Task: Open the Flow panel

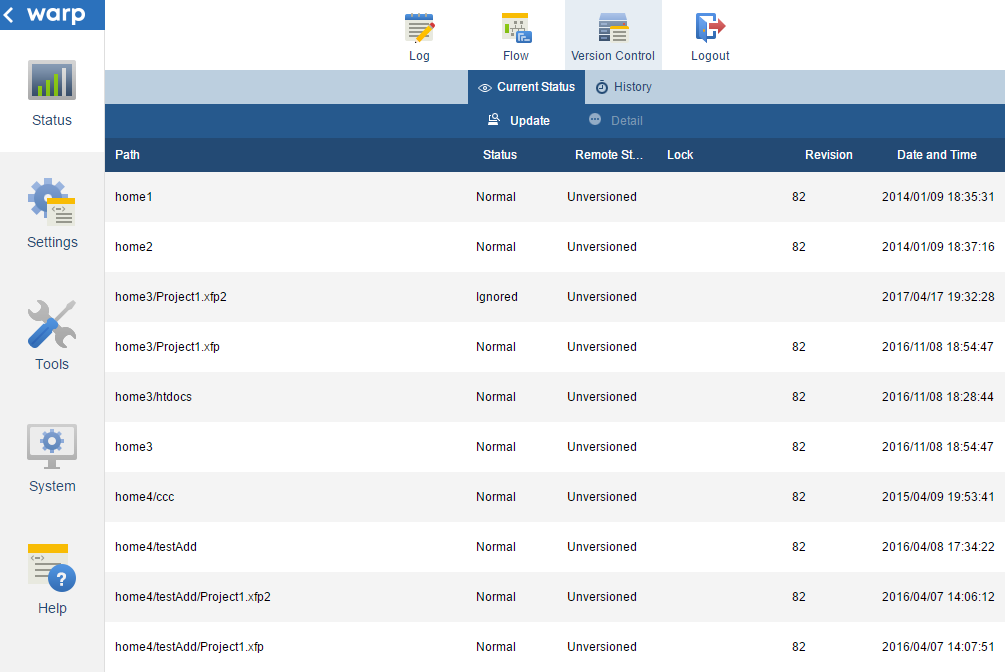Action: 515,35
